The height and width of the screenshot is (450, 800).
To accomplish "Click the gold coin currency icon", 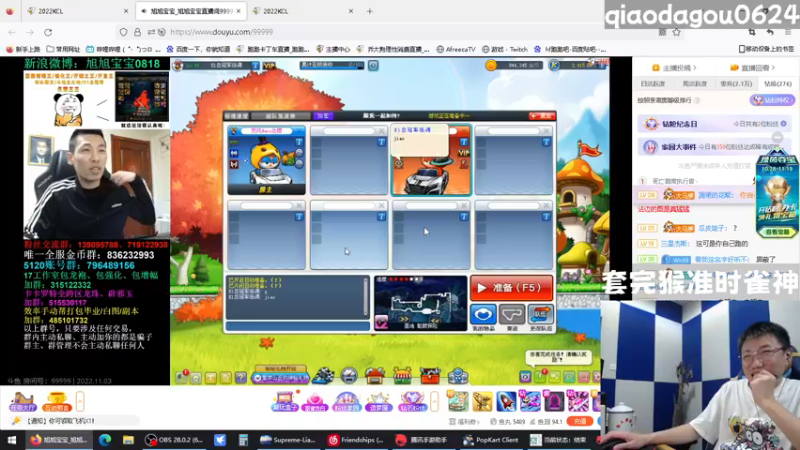I will [x=491, y=65].
